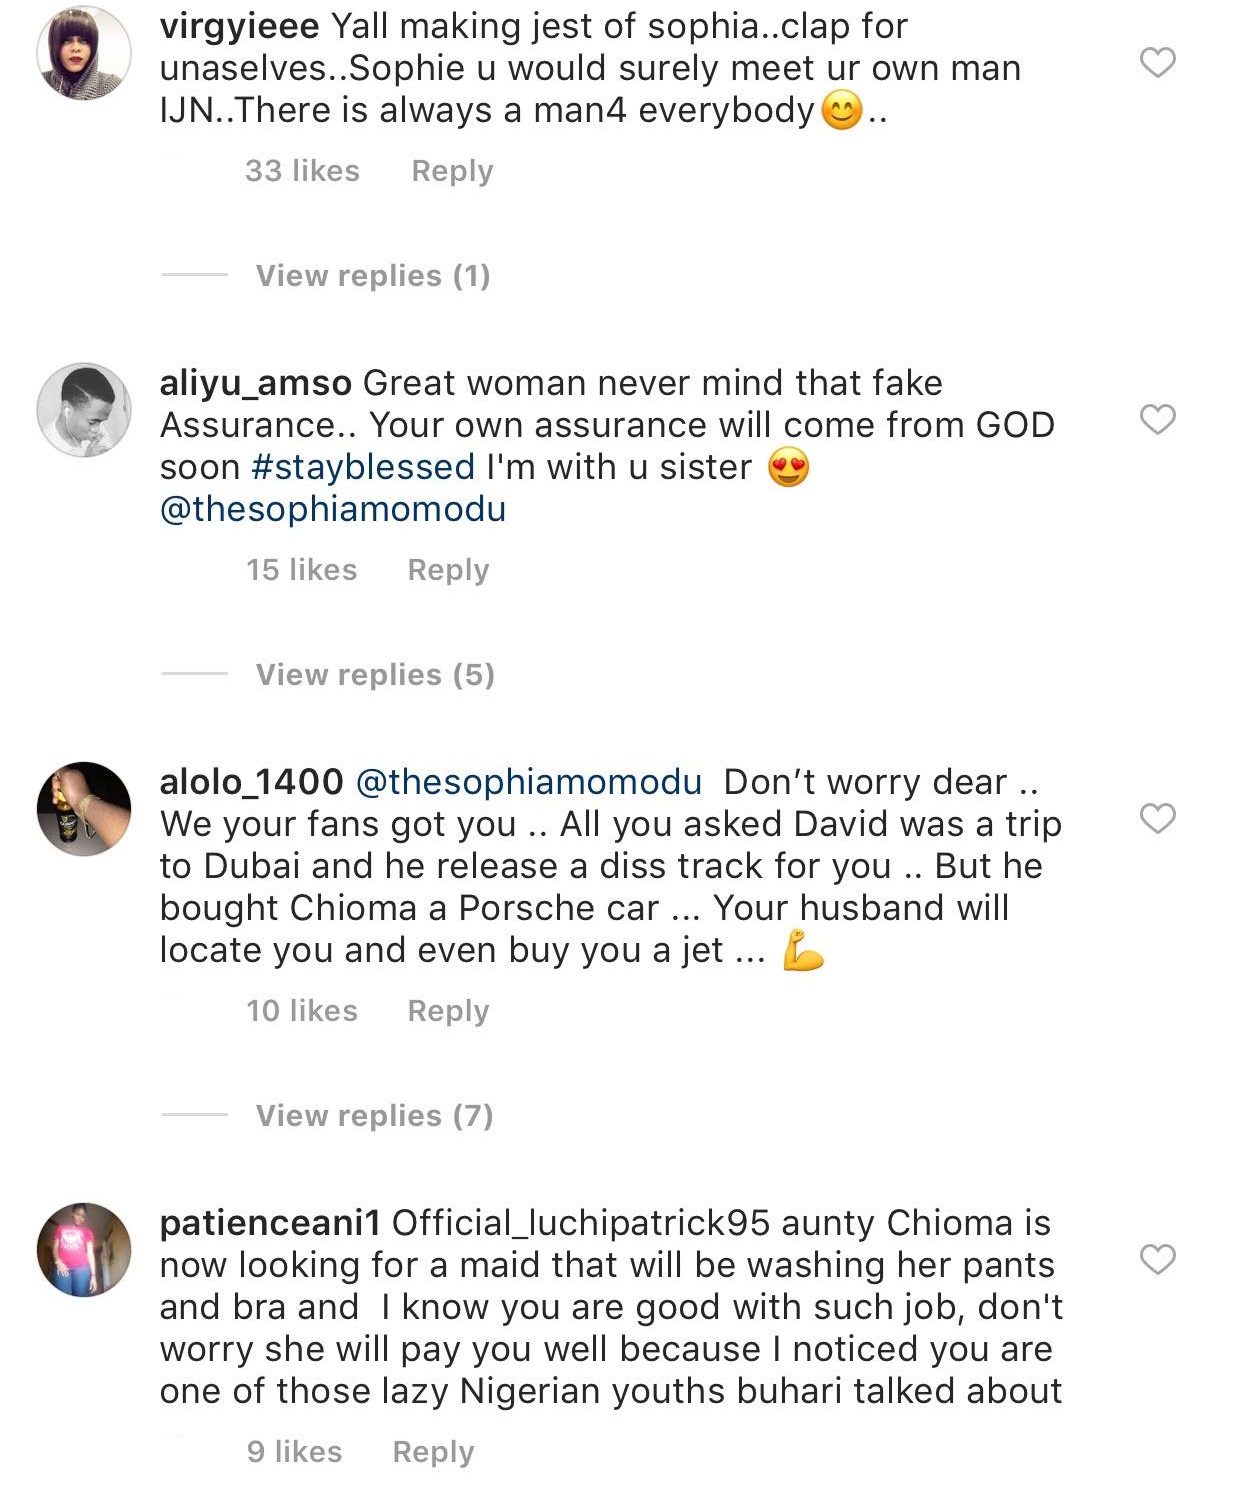
Task: Open the #stayblessed hashtag
Action: coord(363,467)
